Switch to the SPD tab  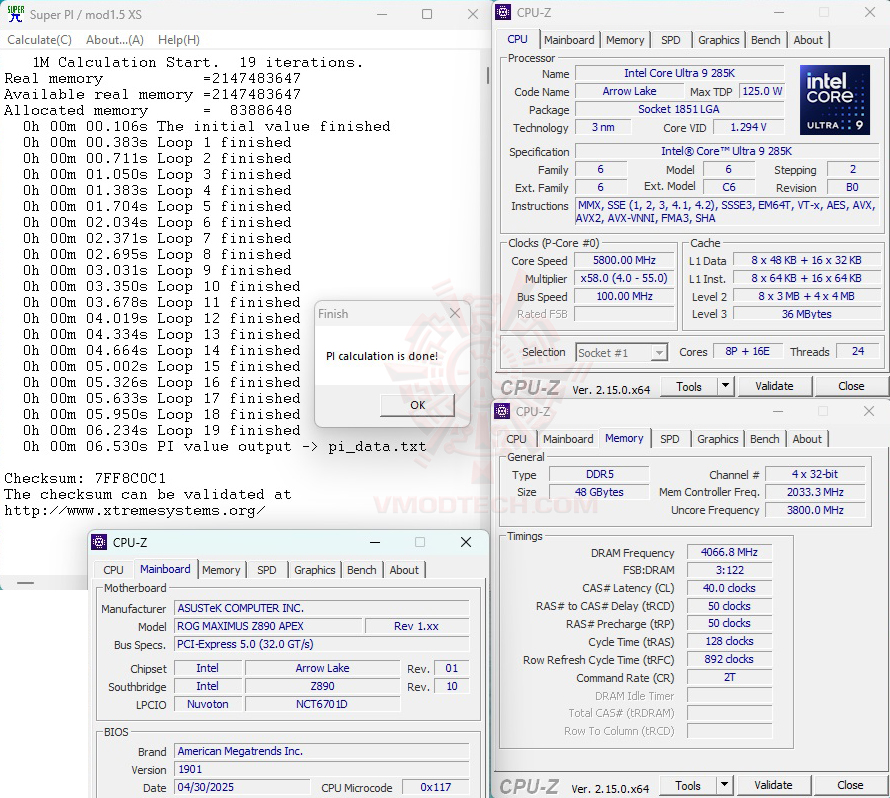click(671, 39)
